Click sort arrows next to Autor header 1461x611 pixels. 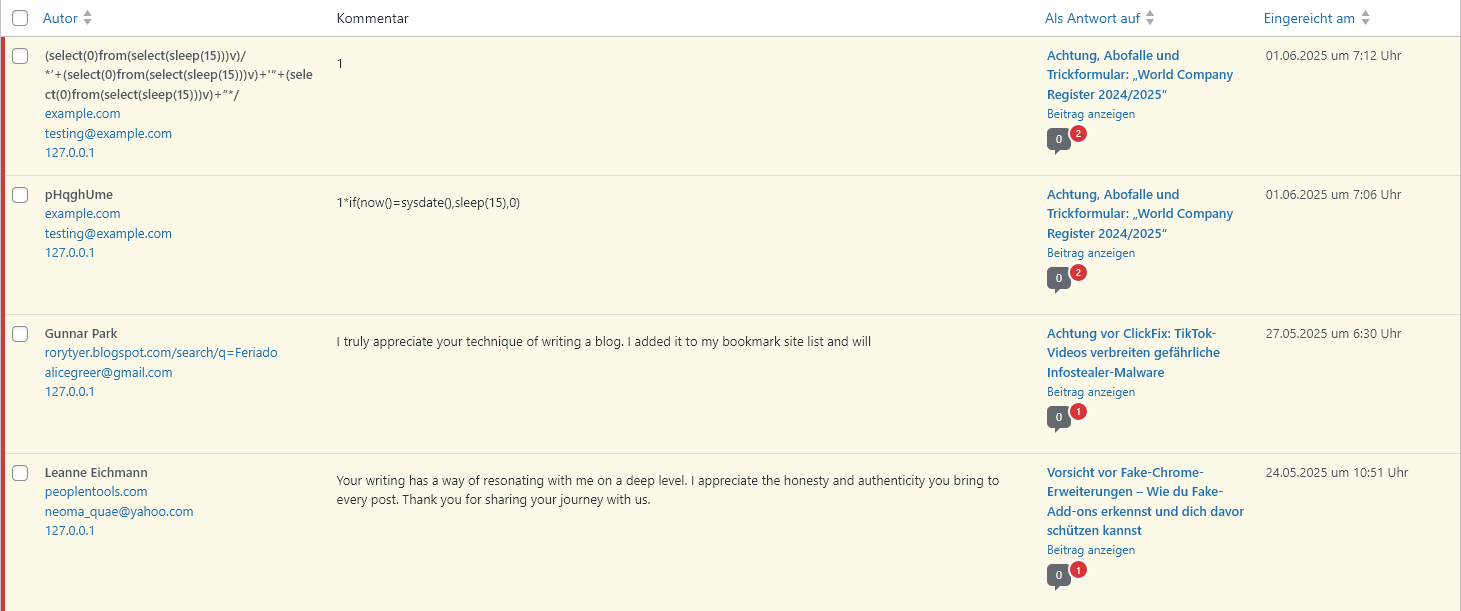(87, 18)
